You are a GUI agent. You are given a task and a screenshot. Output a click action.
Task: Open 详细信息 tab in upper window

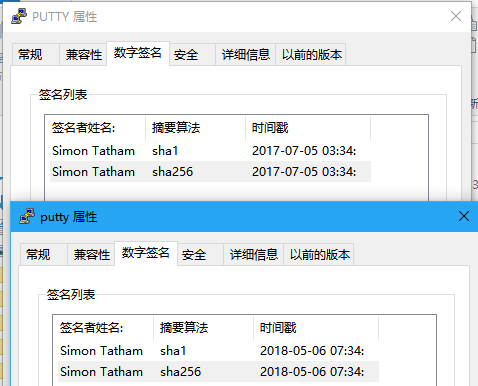[246, 54]
